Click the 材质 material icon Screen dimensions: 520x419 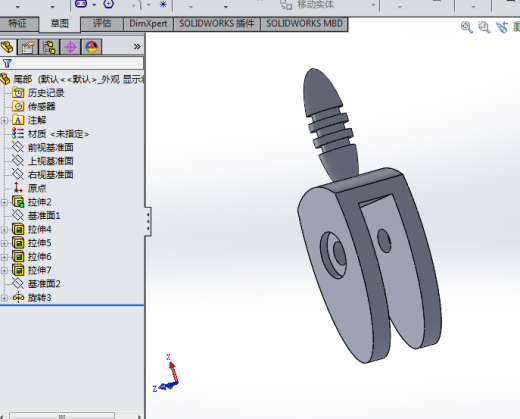pos(18,134)
